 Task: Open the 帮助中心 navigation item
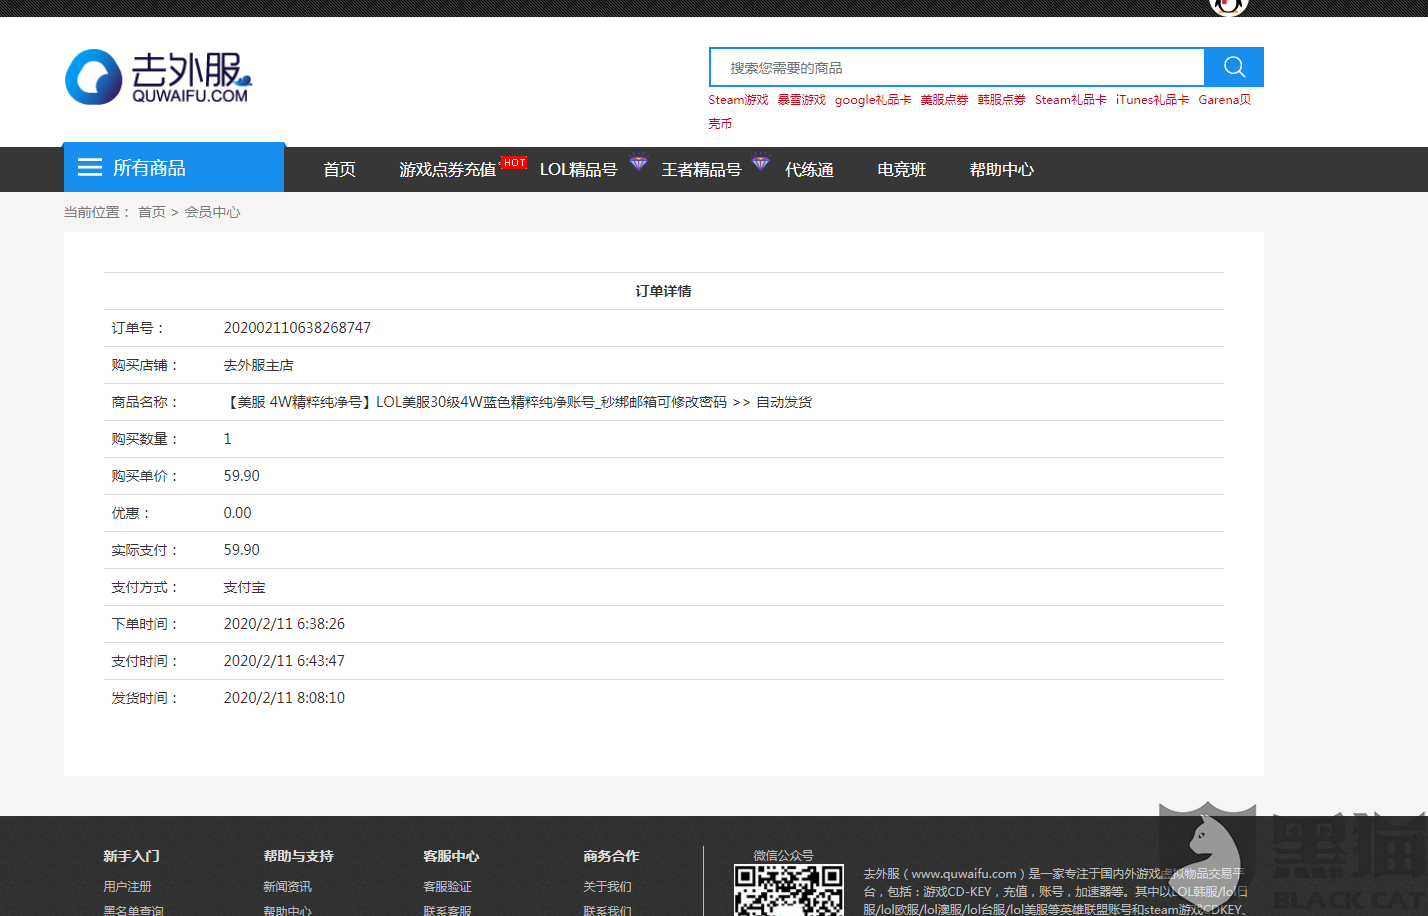click(x=1001, y=169)
